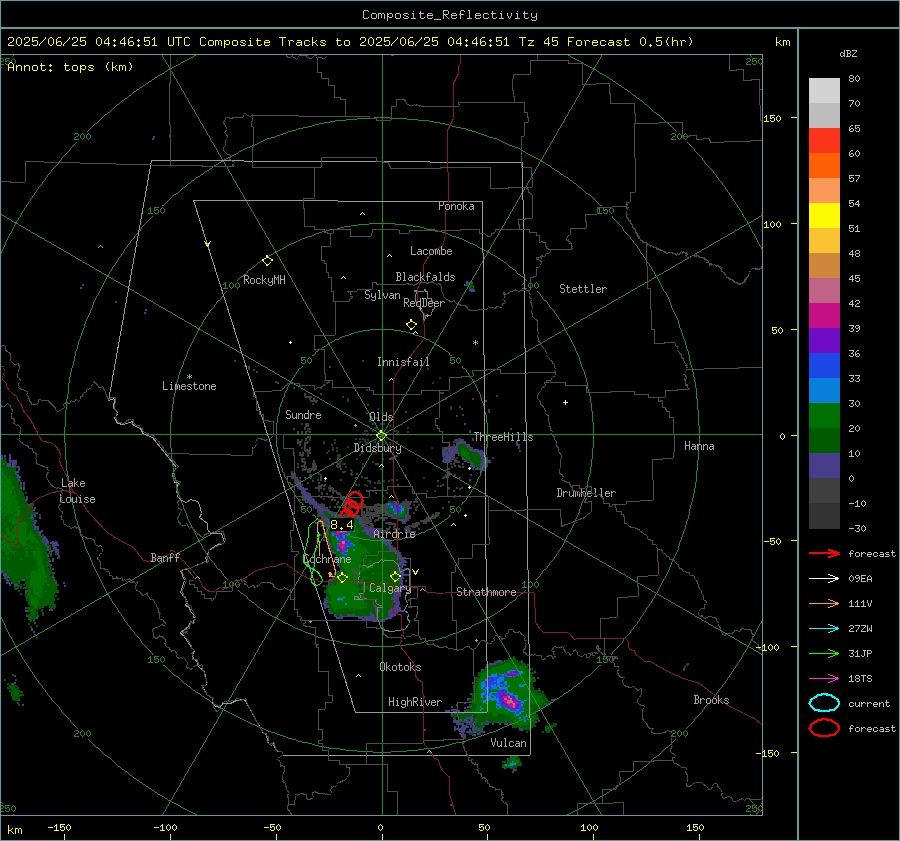This screenshot has width=900, height=841.
Task: Click the -150 tick on bottom axis
Action: tap(60, 827)
